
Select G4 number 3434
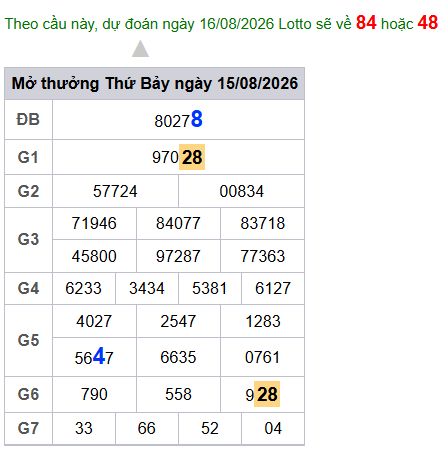[x=147, y=288]
